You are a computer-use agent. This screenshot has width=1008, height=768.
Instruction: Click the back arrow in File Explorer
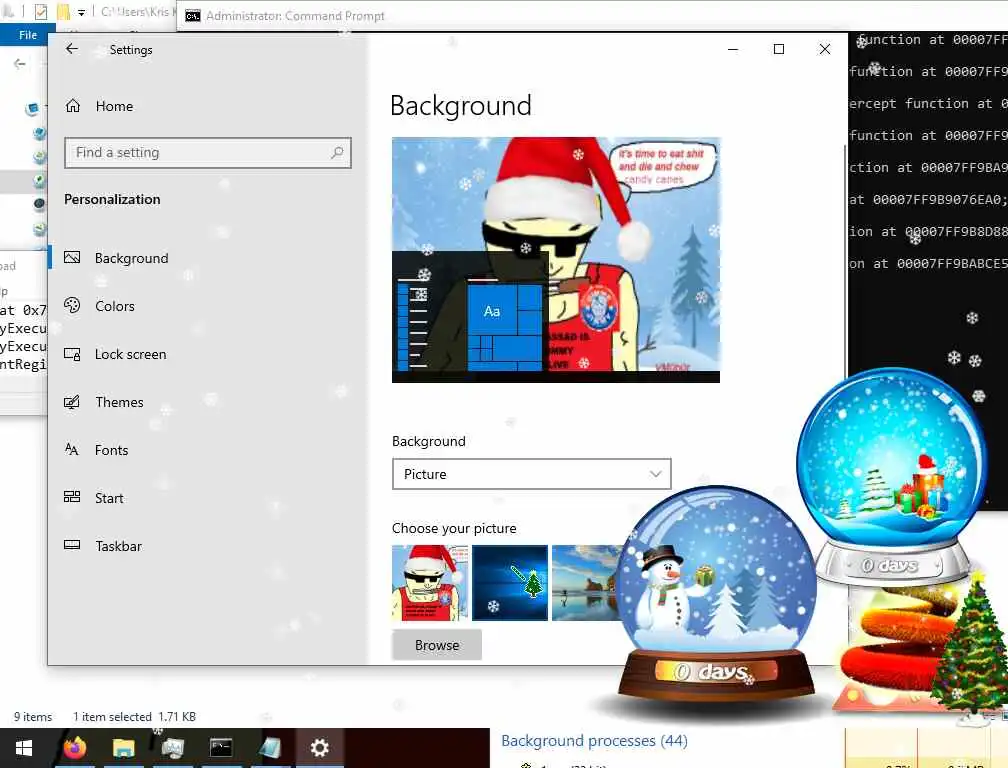coord(20,64)
